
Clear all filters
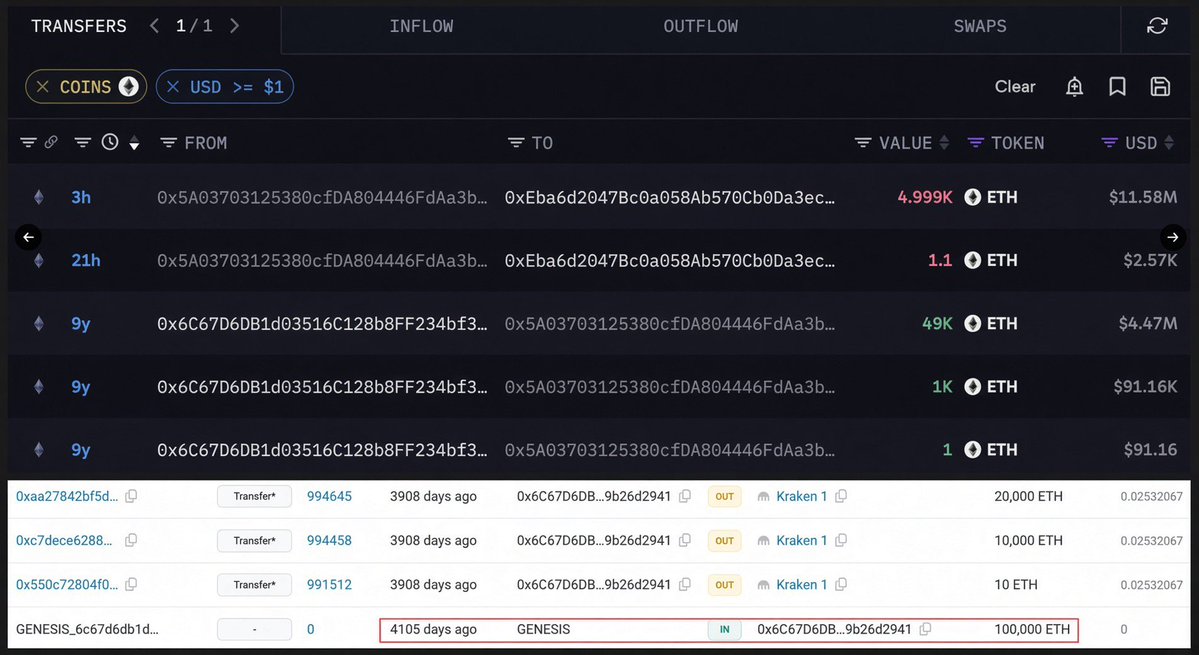tap(1015, 86)
